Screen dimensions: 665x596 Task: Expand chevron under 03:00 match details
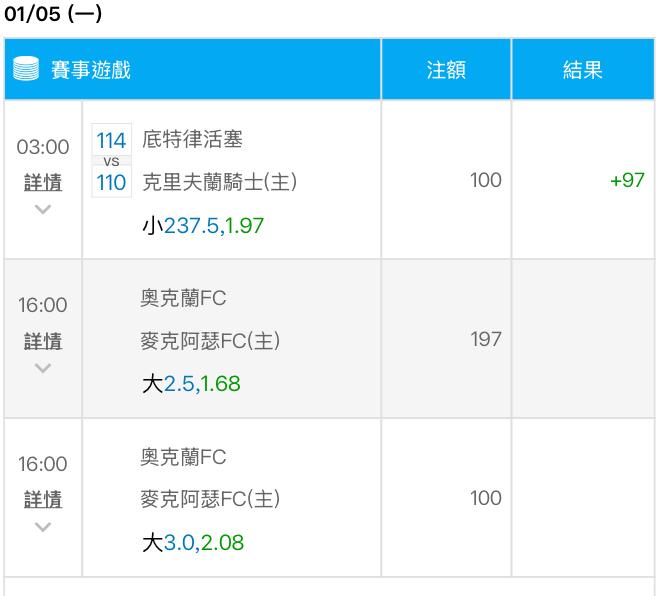[43, 210]
